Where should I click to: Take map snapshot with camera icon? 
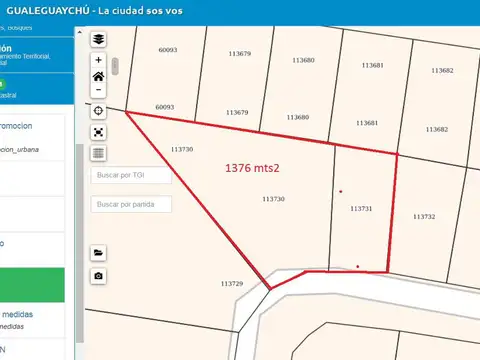point(98,276)
